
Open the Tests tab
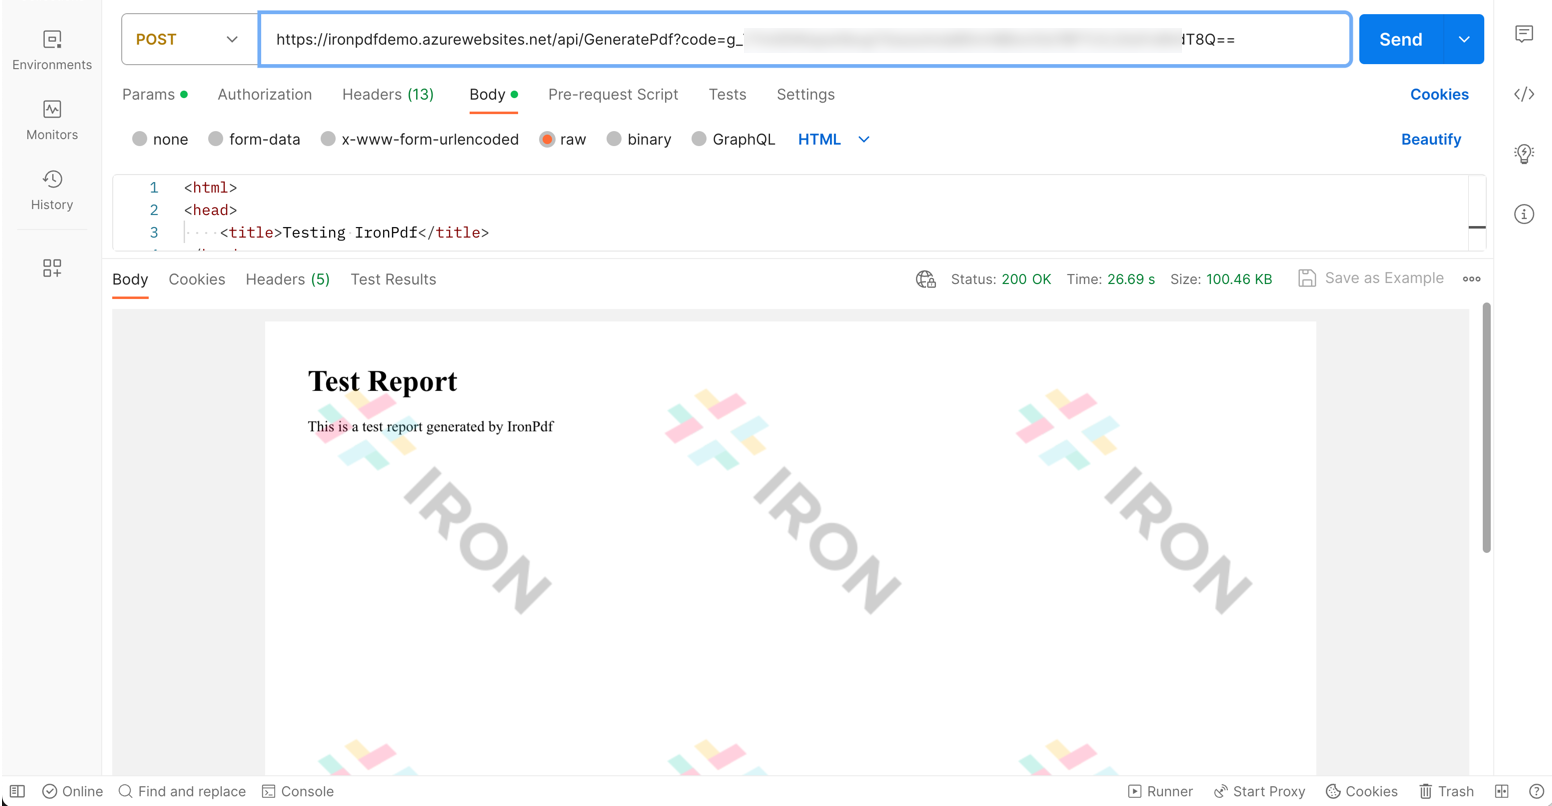(x=727, y=94)
